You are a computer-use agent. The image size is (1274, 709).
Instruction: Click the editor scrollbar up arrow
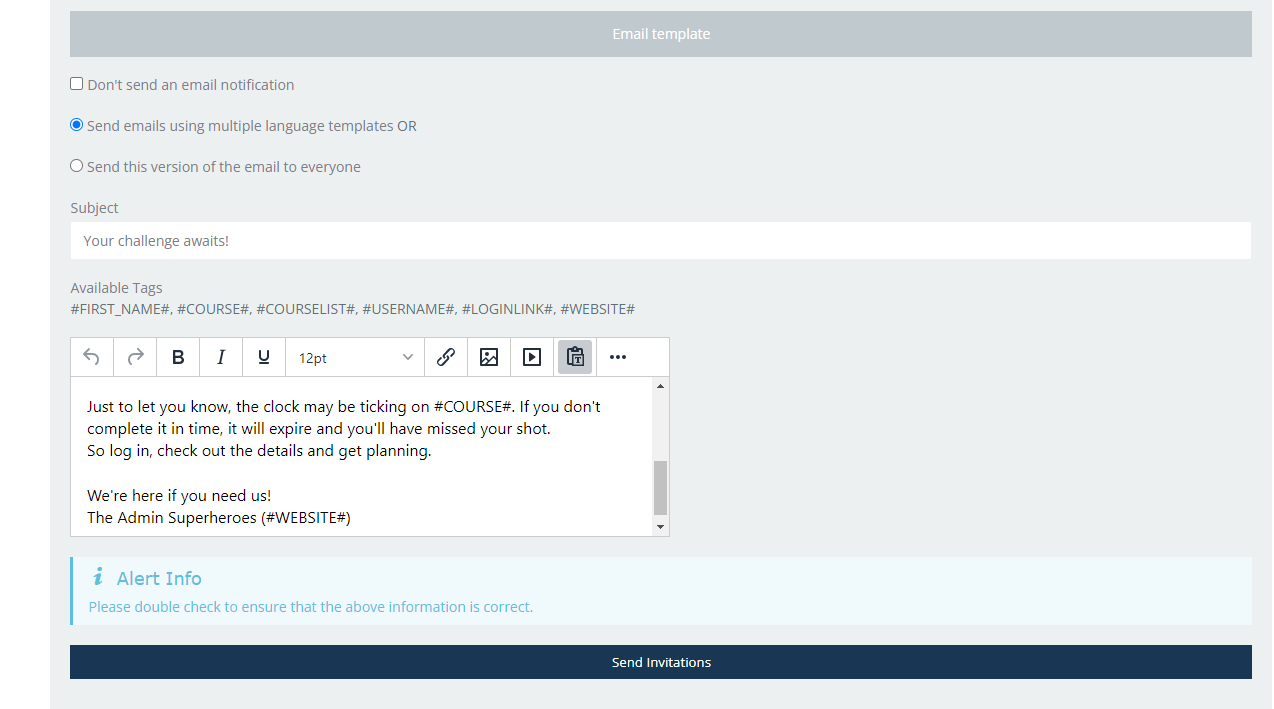(660, 386)
